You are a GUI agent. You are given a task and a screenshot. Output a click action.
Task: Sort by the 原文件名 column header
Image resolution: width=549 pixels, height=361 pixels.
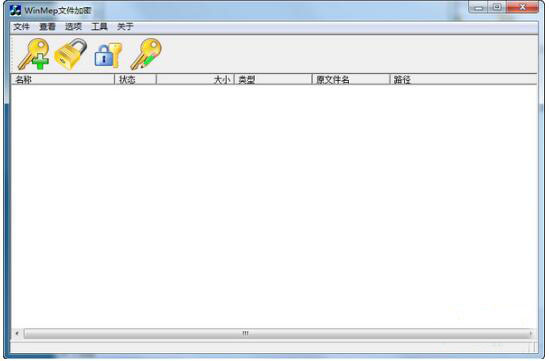coord(351,79)
